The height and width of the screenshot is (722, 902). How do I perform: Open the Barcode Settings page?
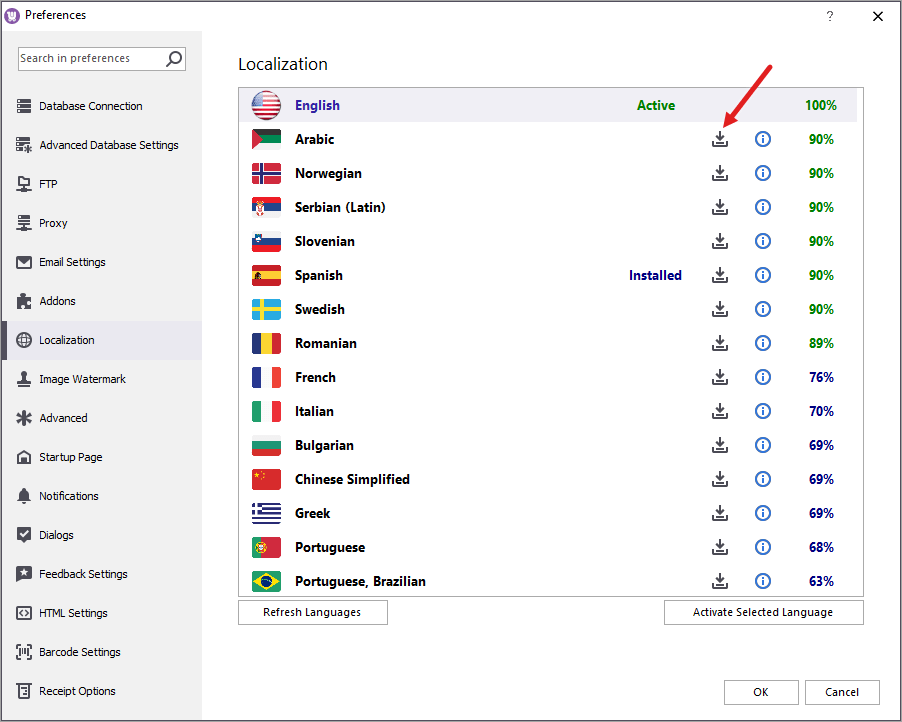pyautogui.click(x=79, y=653)
